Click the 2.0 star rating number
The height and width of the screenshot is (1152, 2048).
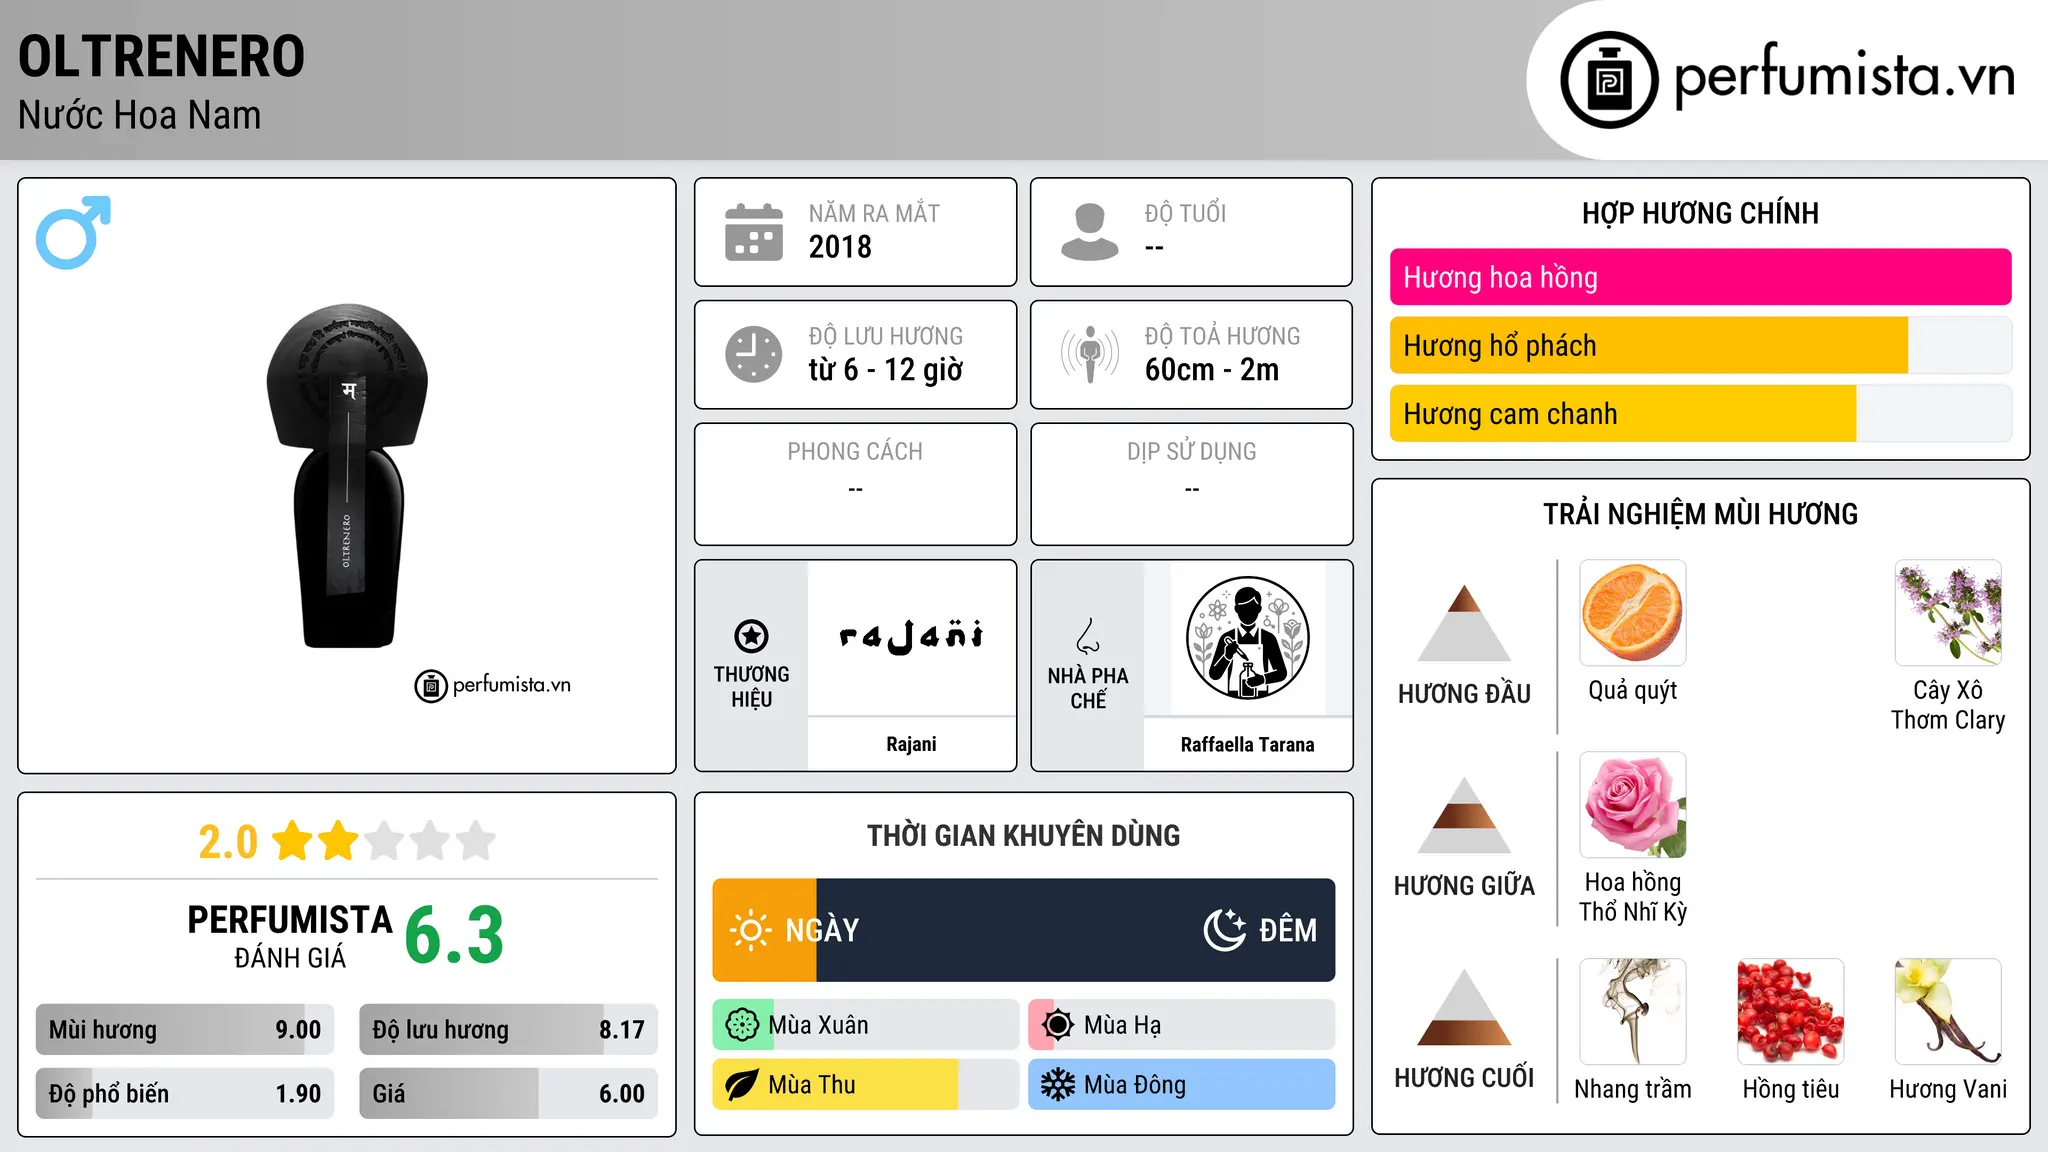click(x=228, y=842)
